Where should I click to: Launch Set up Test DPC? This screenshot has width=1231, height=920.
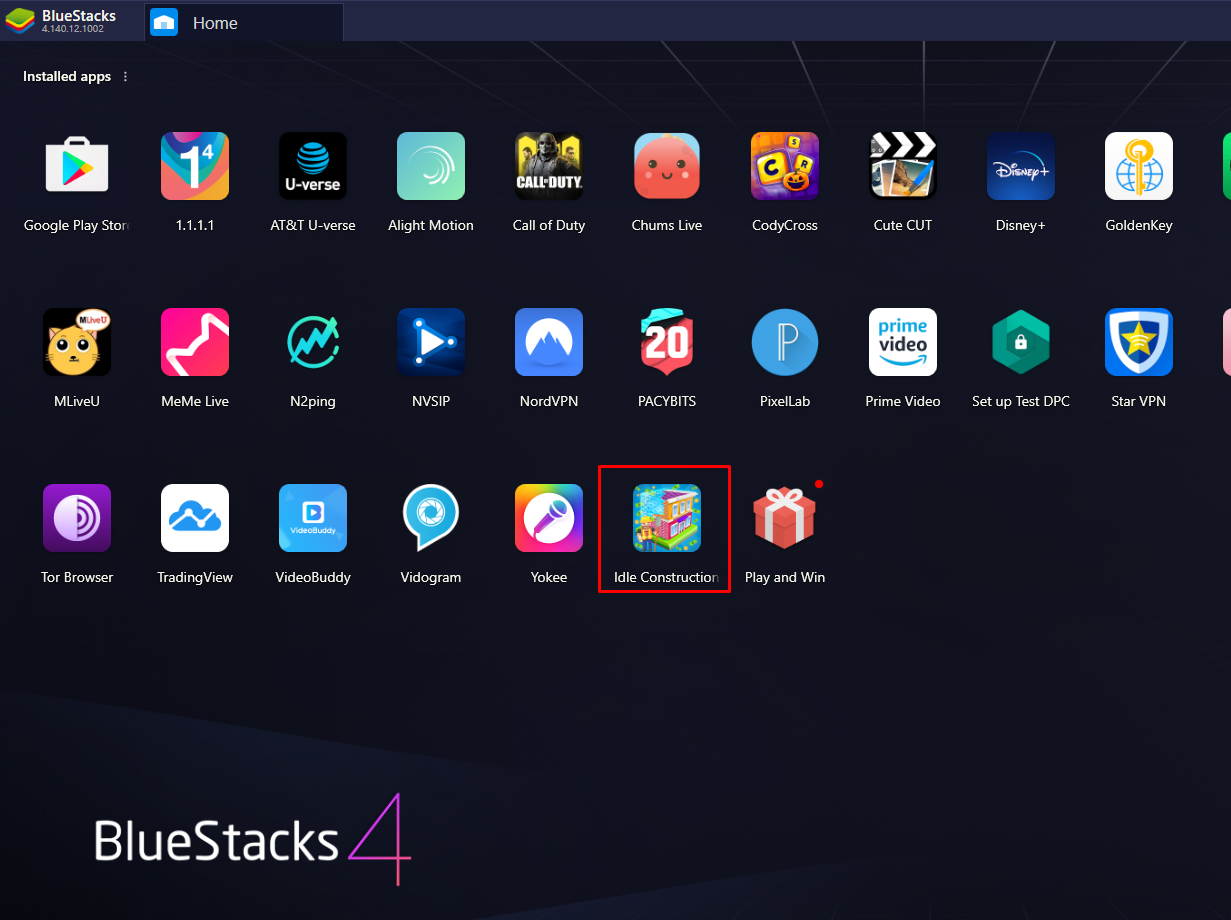point(1021,342)
